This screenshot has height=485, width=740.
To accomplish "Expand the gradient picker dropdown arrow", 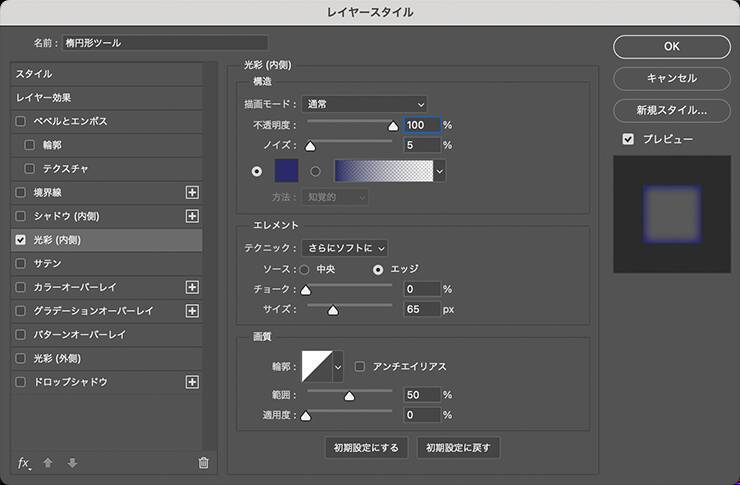I will pos(440,171).
